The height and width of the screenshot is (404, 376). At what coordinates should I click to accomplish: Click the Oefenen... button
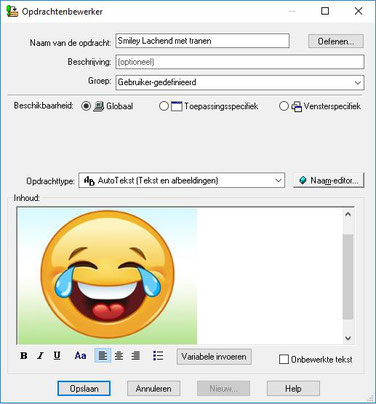point(336,41)
